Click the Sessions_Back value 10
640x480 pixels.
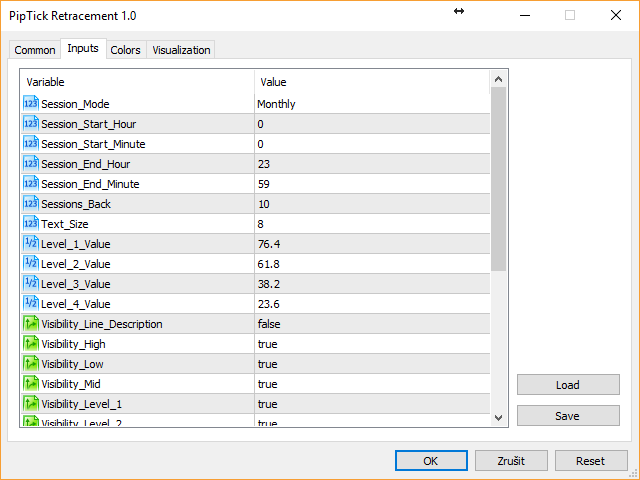coord(264,204)
